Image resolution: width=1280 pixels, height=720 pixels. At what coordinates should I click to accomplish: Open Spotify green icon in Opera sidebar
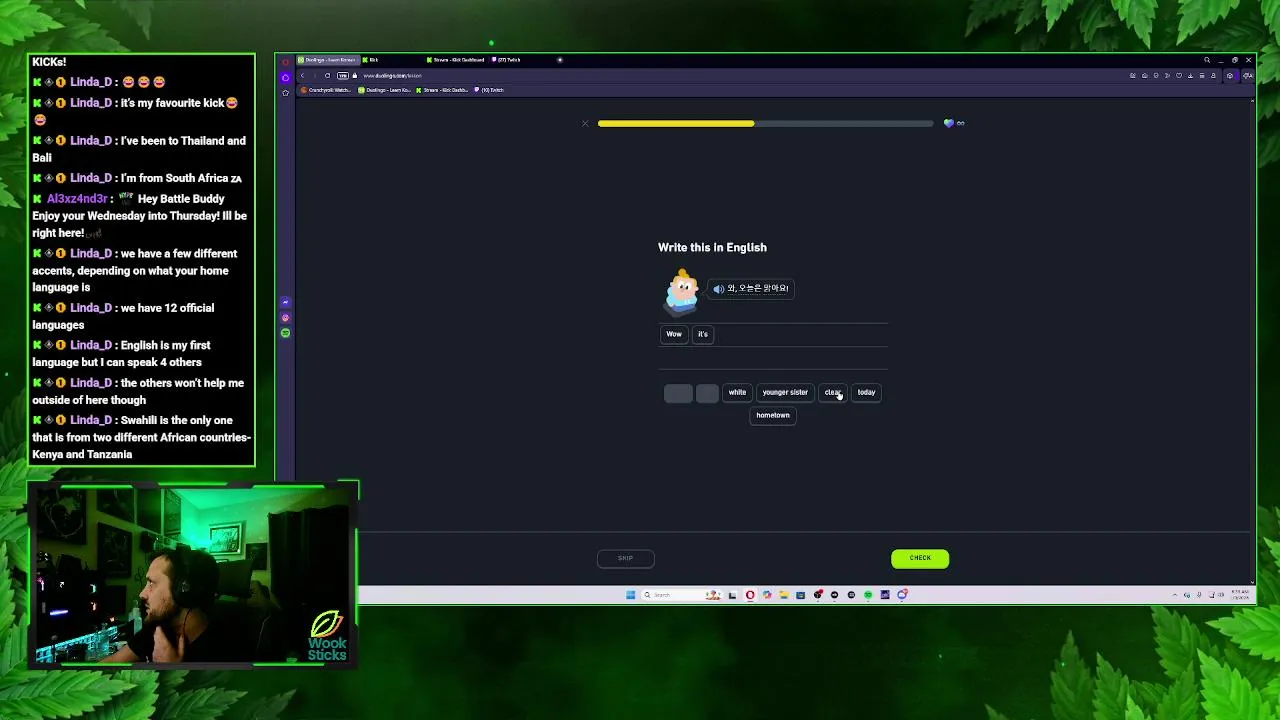(x=285, y=333)
